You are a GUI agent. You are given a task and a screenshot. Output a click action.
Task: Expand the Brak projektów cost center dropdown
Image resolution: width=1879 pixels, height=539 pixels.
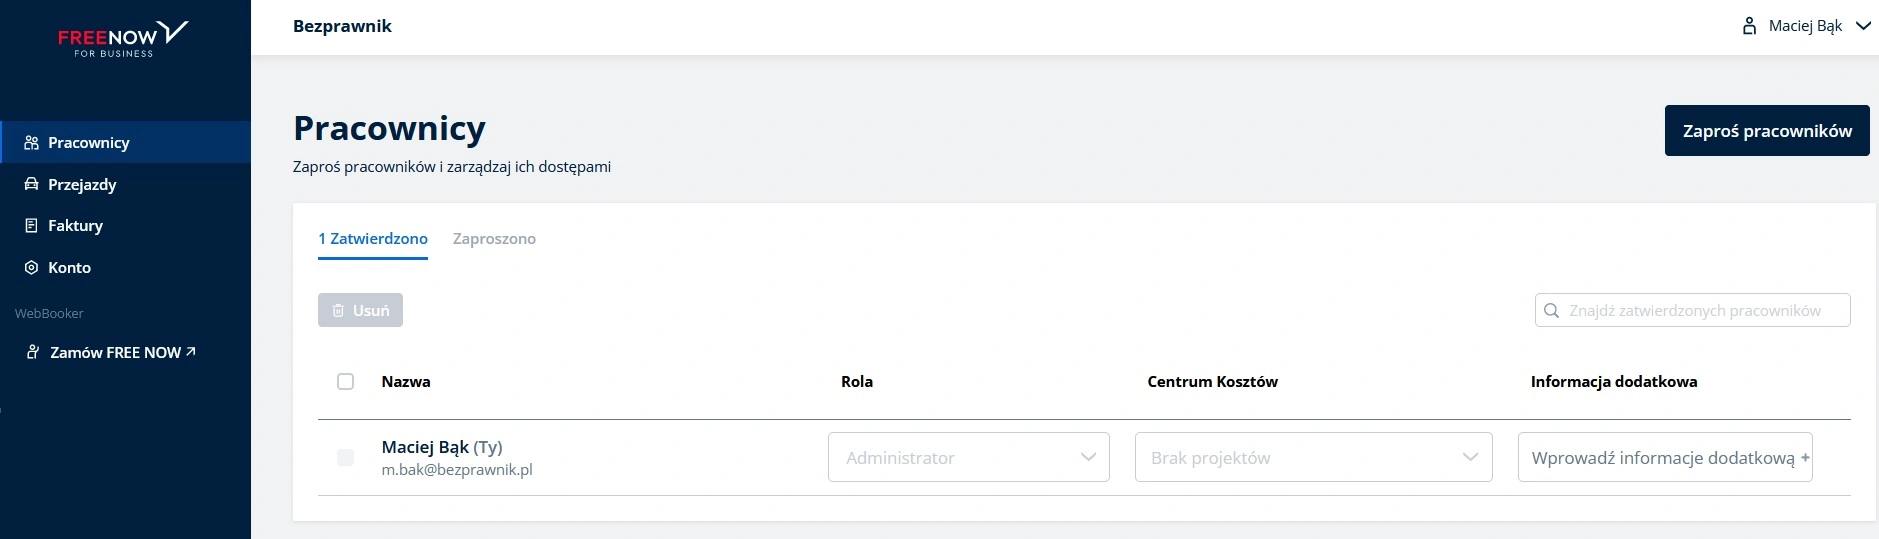click(1314, 457)
